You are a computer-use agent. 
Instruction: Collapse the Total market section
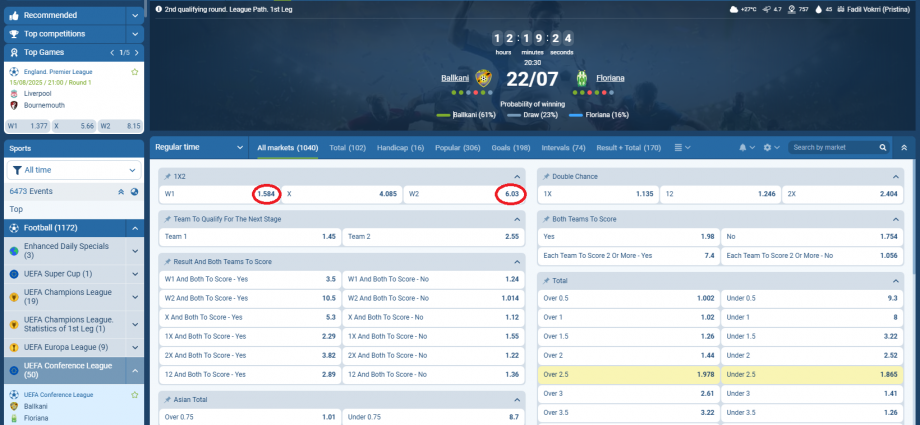click(895, 281)
